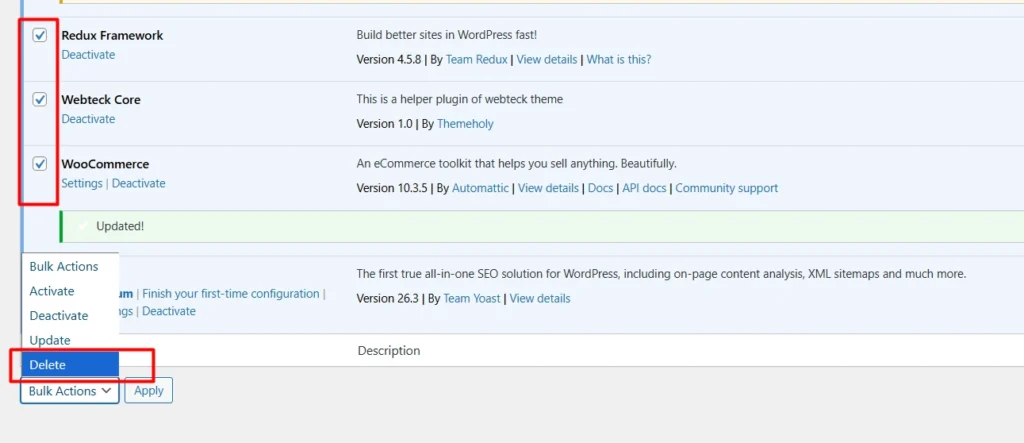Deactivate the Yoast SEO plugin
This screenshot has height=443, width=1024.
click(x=168, y=311)
